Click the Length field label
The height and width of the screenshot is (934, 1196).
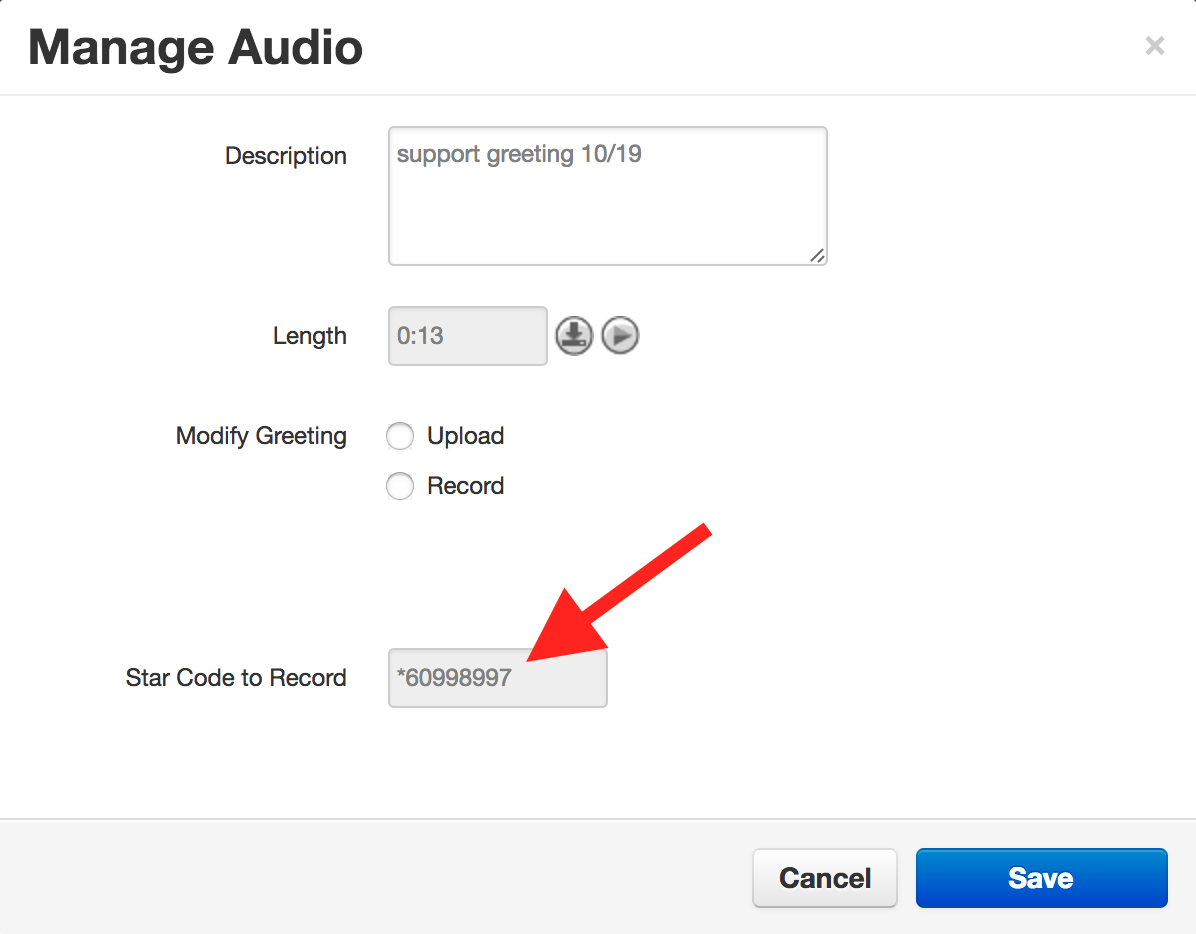coord(309,336)
